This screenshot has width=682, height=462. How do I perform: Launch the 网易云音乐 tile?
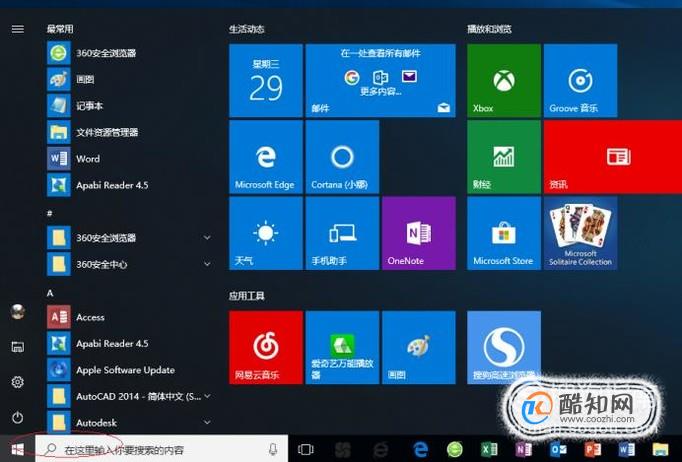point(266,347)
